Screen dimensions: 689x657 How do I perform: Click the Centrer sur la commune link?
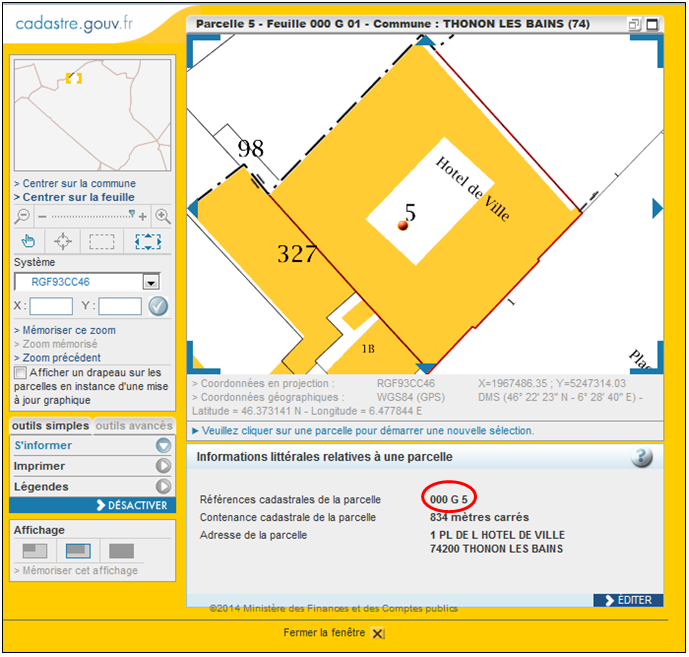[75, 184]
